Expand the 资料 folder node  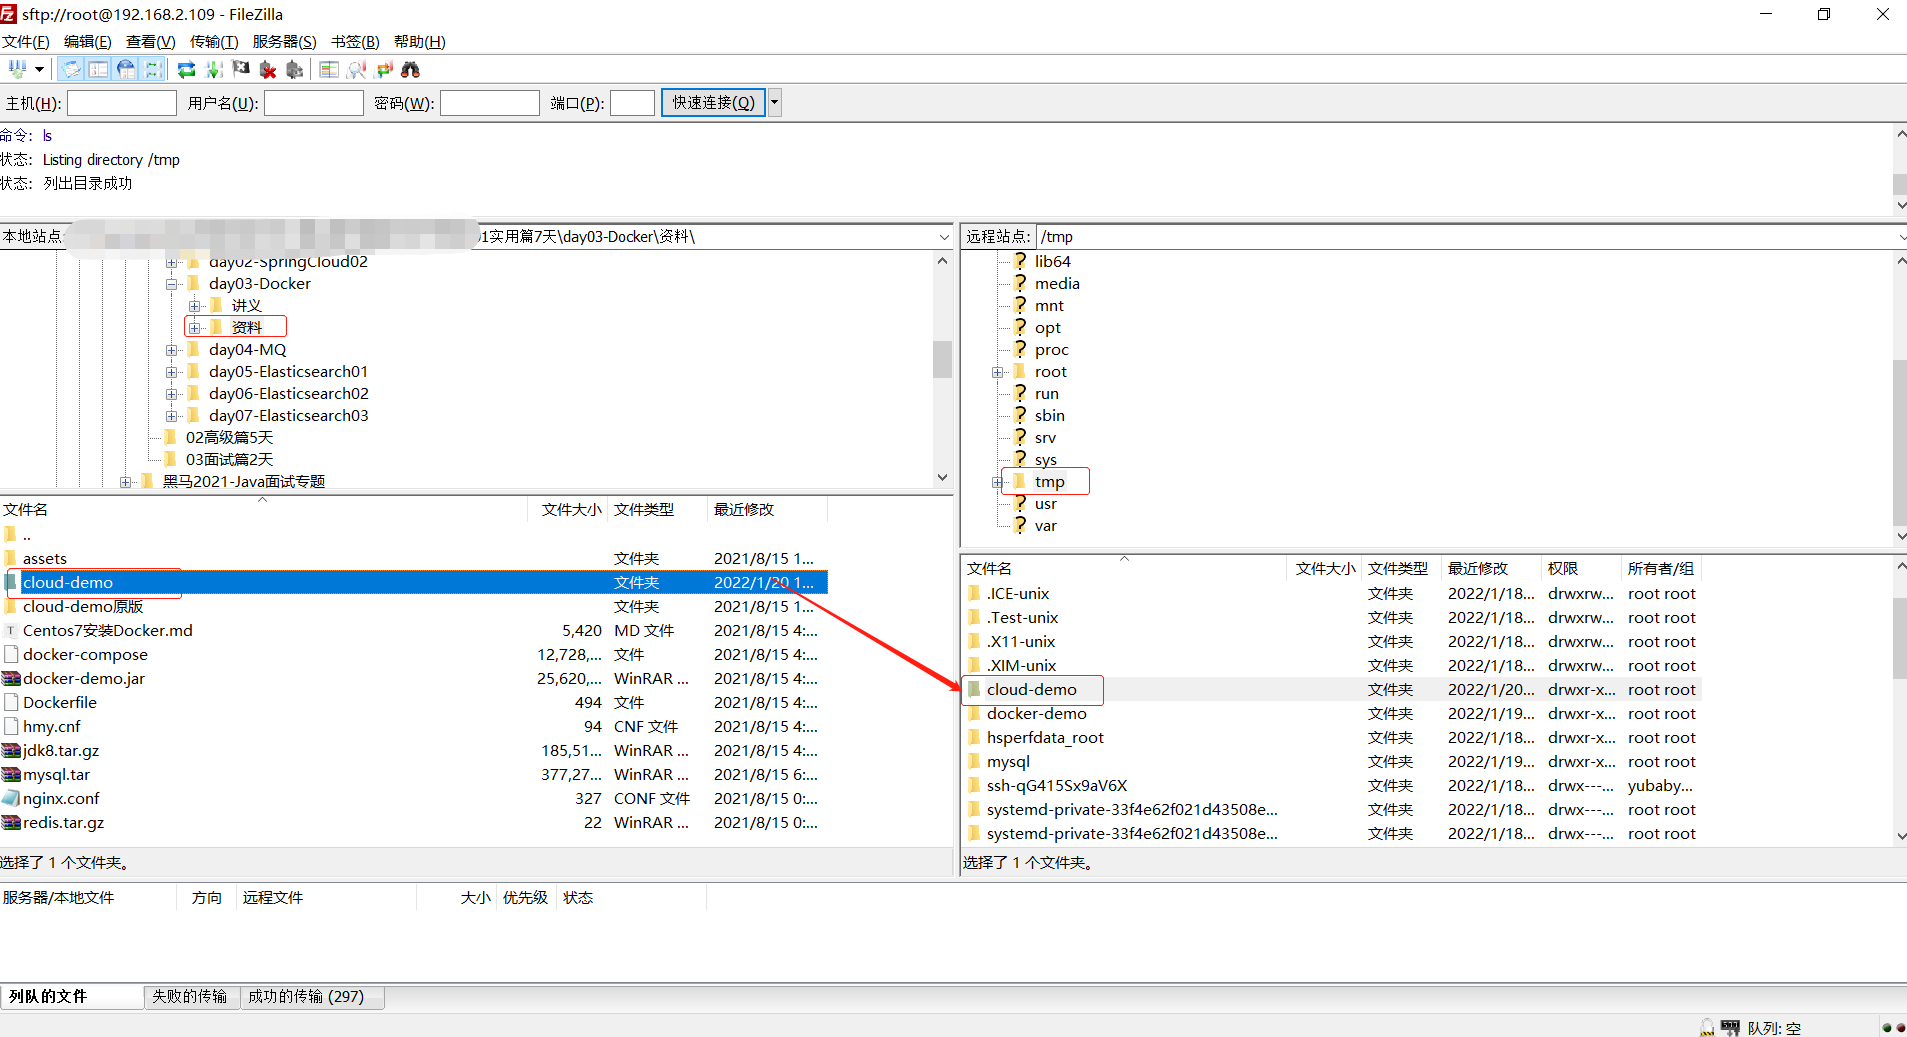click(x=195, y=328)
